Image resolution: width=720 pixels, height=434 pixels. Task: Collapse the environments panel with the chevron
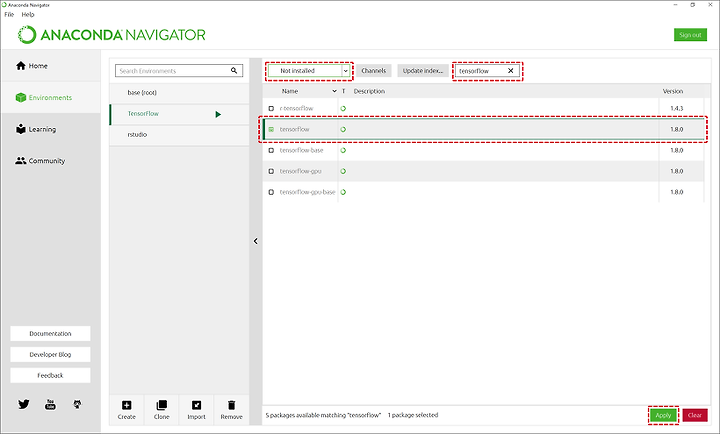(255, 241)
